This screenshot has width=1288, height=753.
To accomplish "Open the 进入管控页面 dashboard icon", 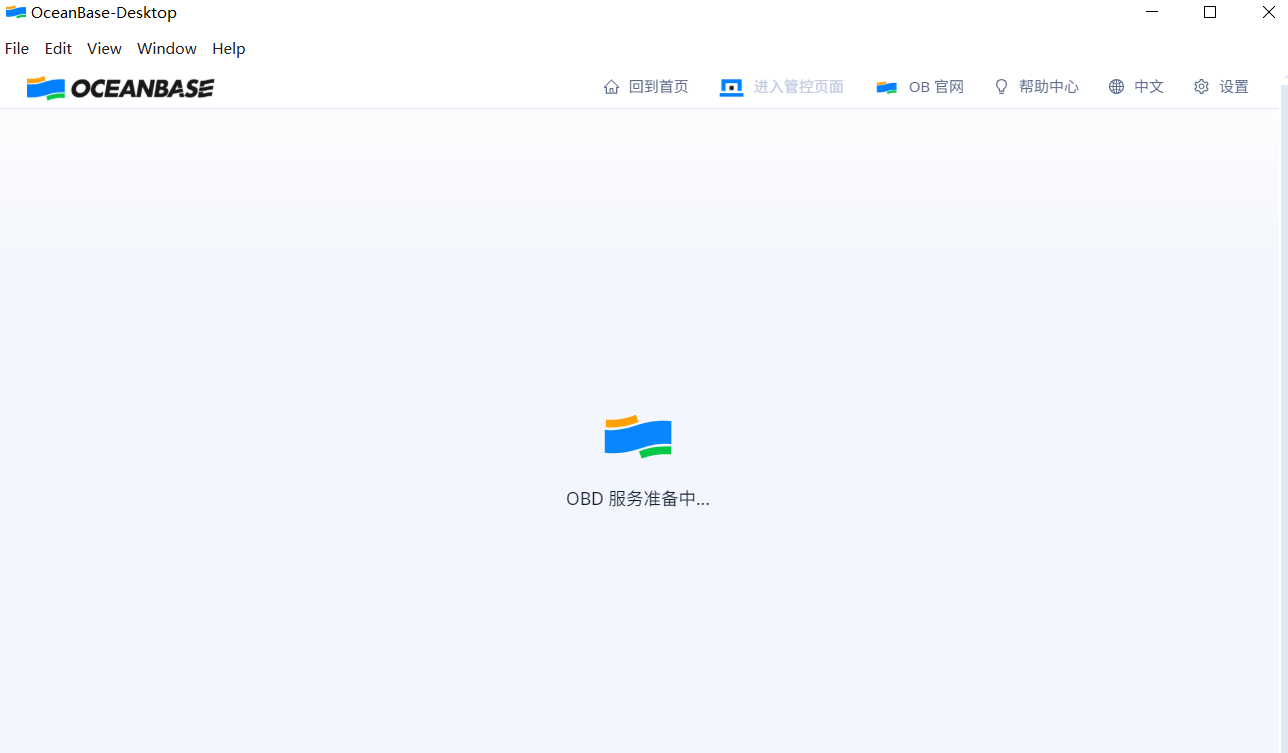I will [x=731, y=86].
